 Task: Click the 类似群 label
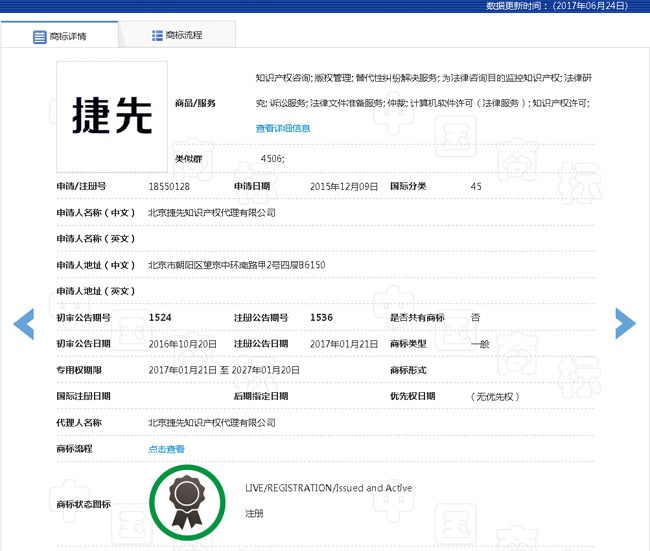(x=189, y=159)
